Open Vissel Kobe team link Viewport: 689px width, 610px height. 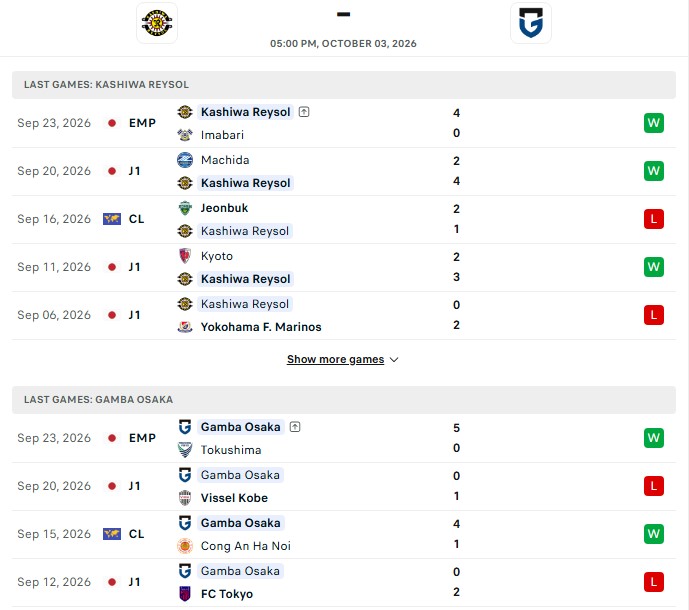pyautogui.click(x=234, y=498)
